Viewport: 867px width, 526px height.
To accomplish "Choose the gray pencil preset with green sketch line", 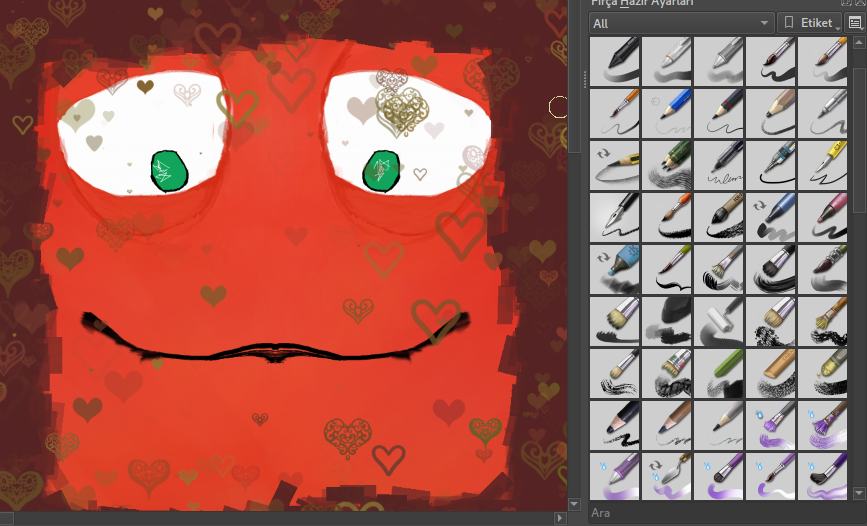I will (719, 425).
